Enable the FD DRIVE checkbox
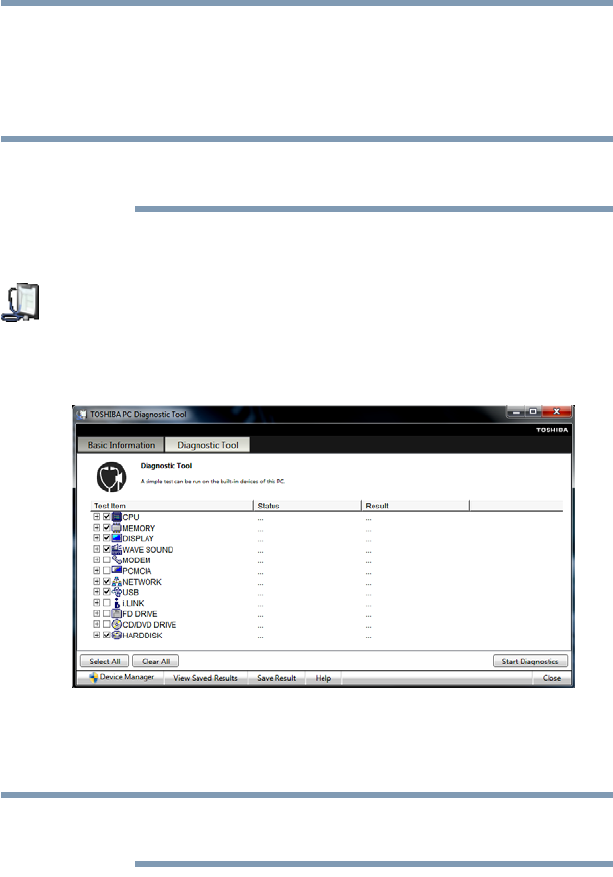Image resolution: width=613 pixels, height=877 pixels. [106, 614]
